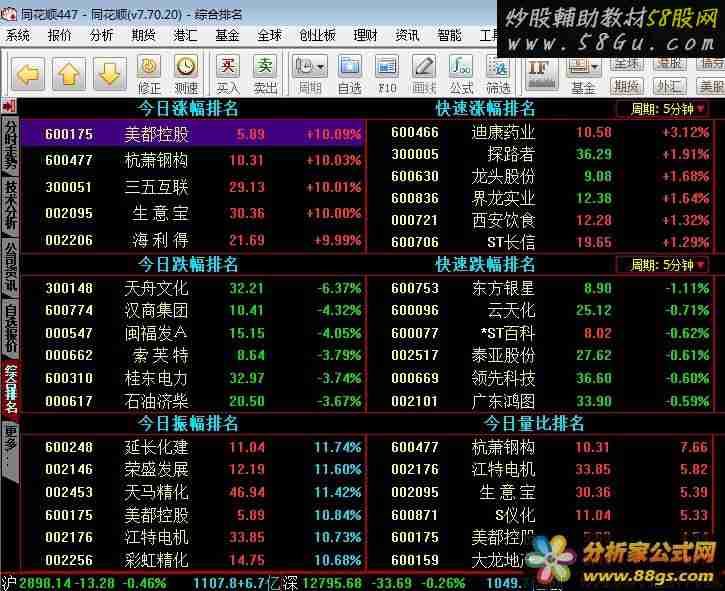Viewport: 725px width, 591px height.
Task: Click the 美股 toolbar button
Action: (711, 86)
